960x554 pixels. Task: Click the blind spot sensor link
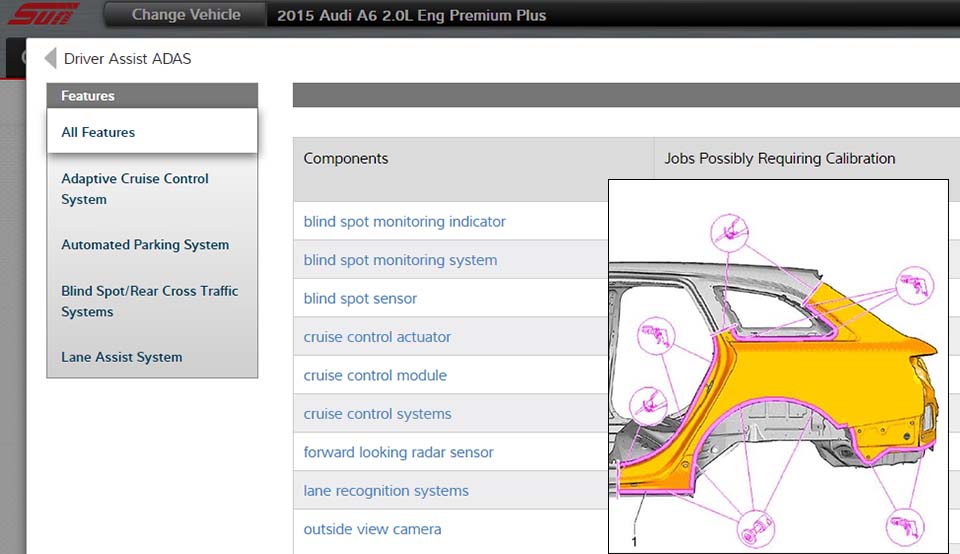(x=360, y=299)
